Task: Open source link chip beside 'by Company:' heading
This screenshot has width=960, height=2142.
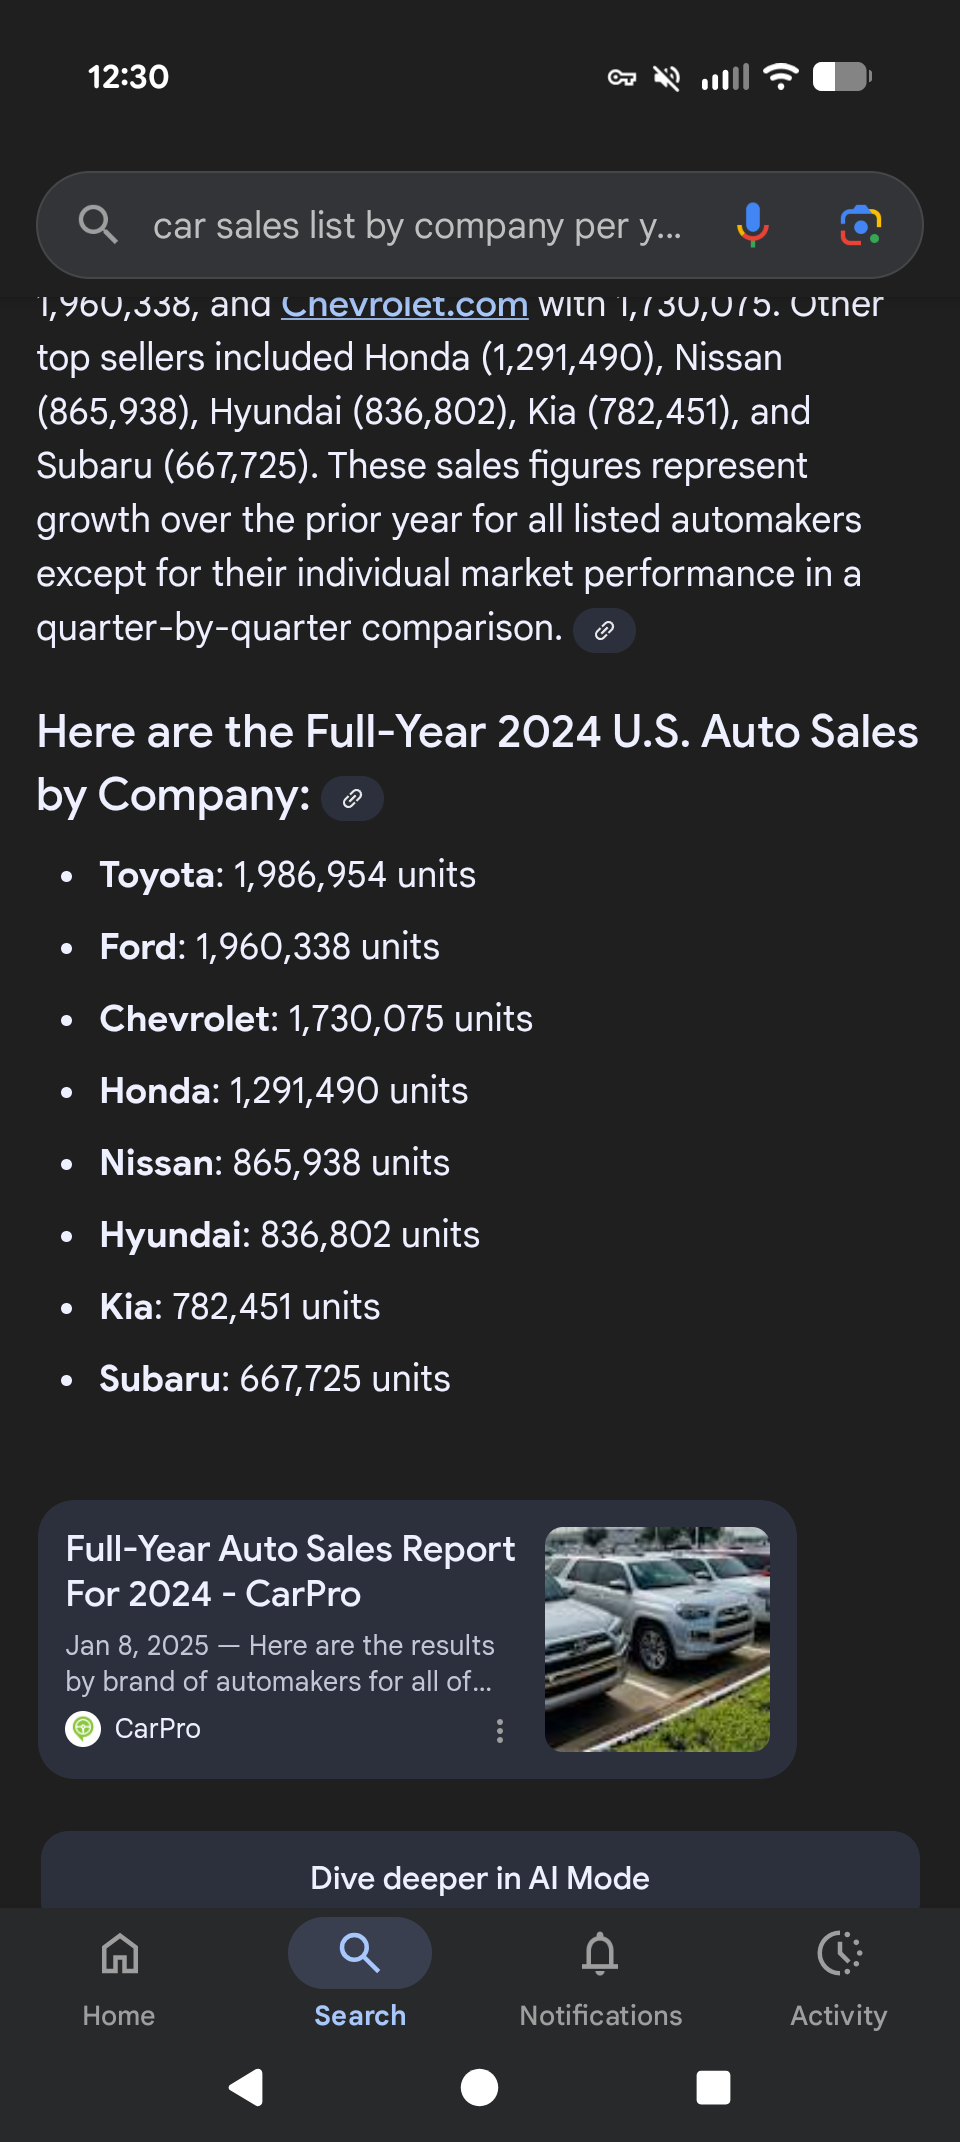Action: coord(352,798)
